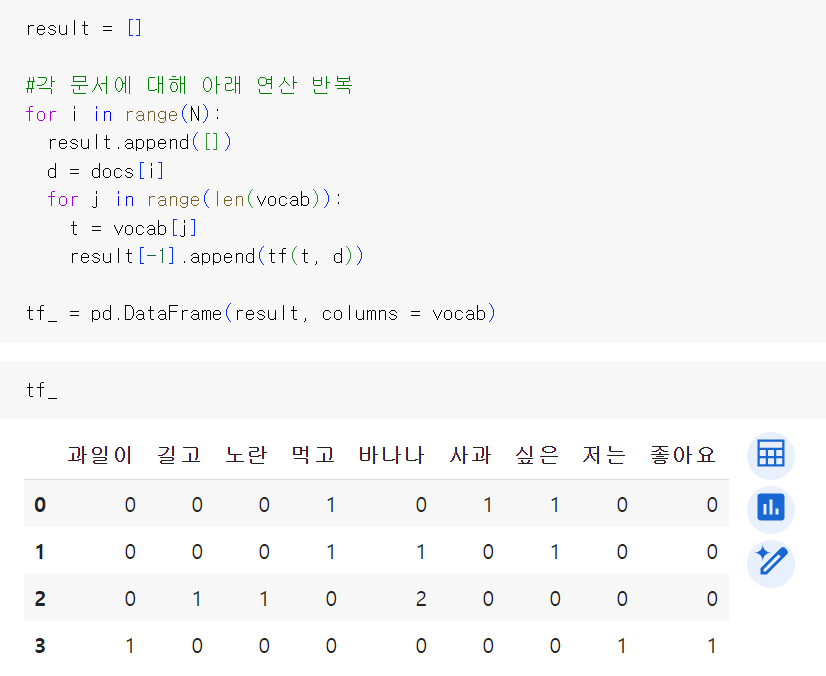
Task: Click the 싶은 column header
Action: pyautogui.click(x=537, y=455)
